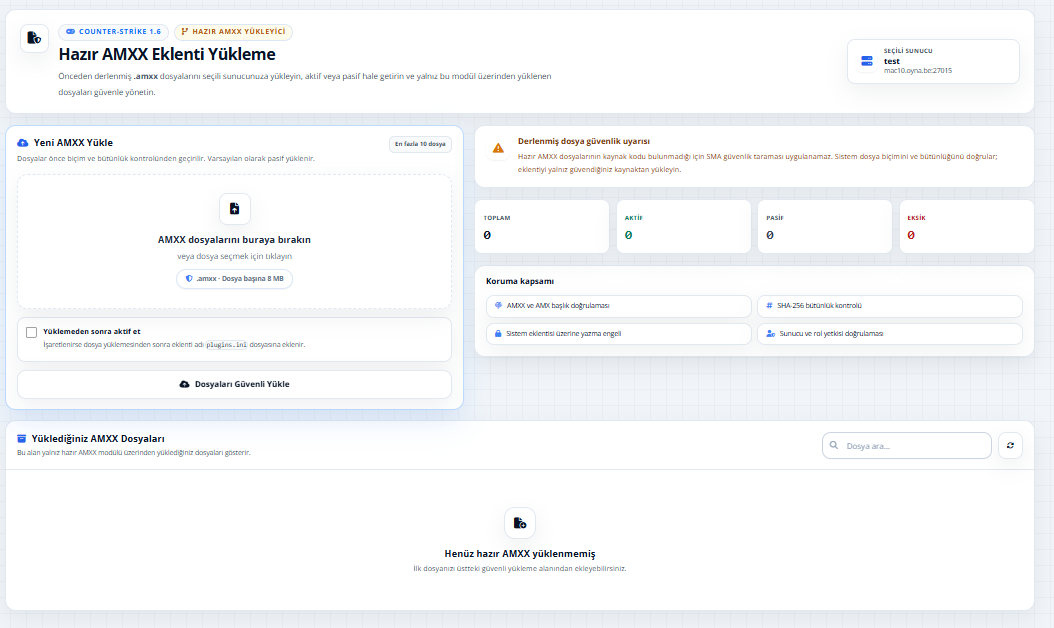Click the Eksik stat card

pyautogui.click(x=967, y=227)
